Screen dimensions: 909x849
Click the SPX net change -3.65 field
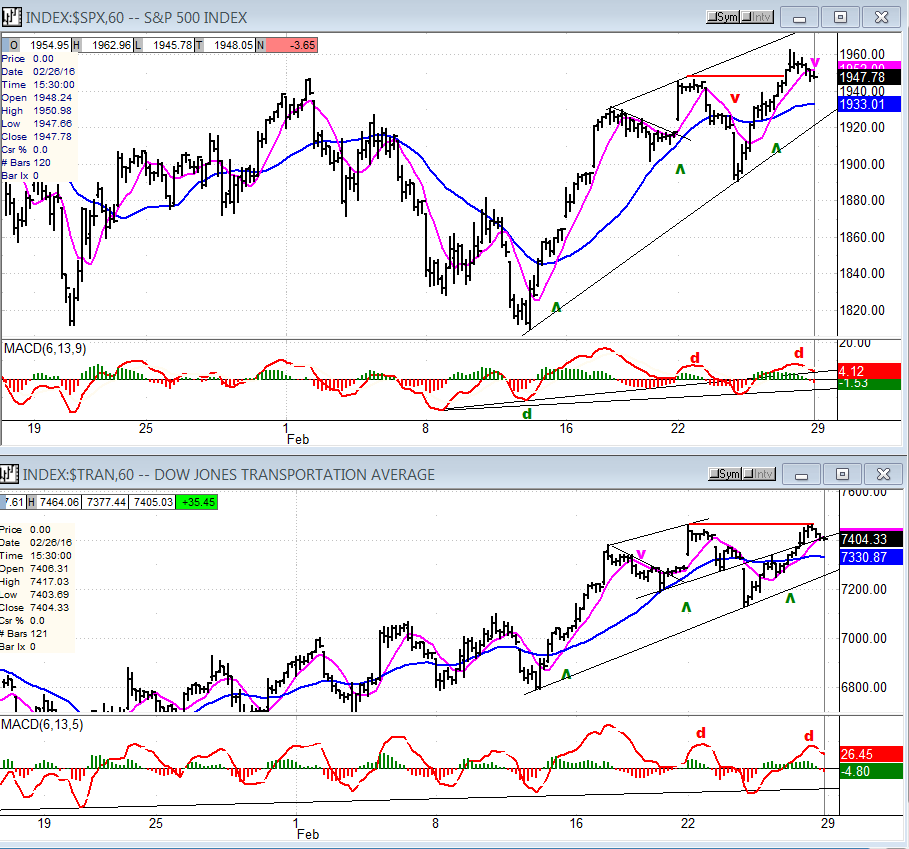pos(292,45)
